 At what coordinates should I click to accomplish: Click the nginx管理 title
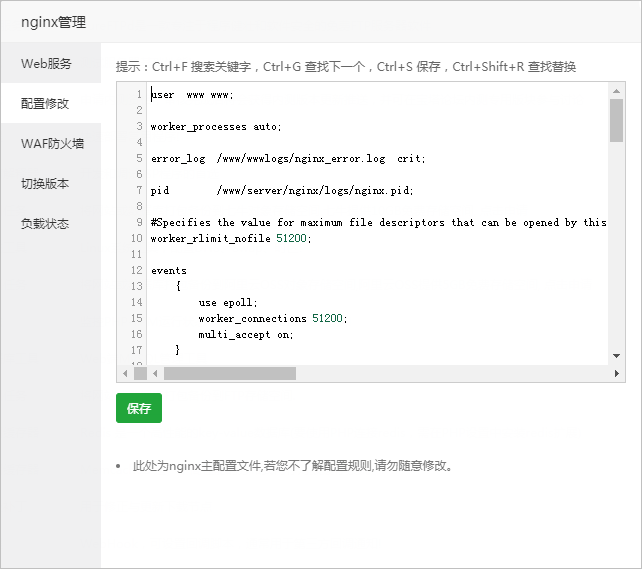(54, 22)
